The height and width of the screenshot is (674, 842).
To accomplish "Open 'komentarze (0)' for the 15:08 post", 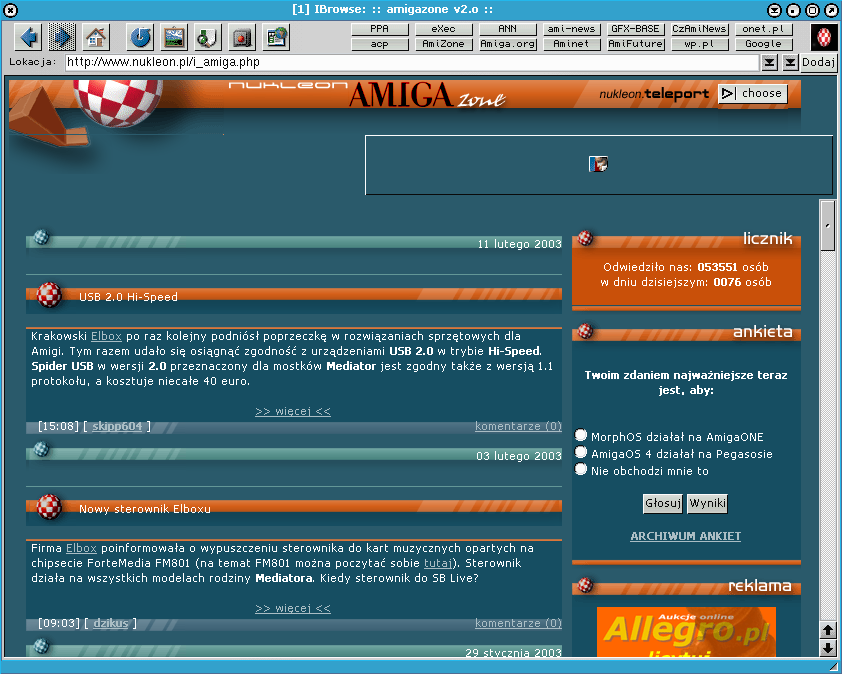I will (518, 426).
